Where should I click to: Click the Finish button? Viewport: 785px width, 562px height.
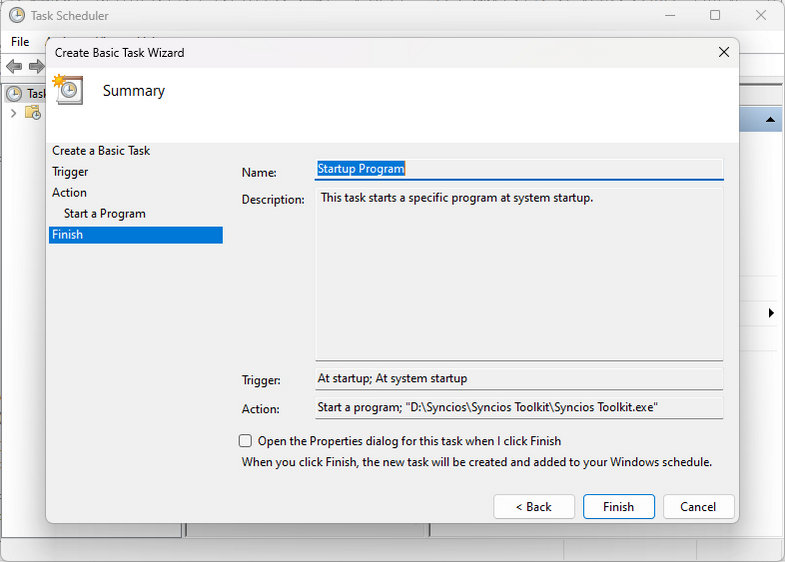point(618,506)
